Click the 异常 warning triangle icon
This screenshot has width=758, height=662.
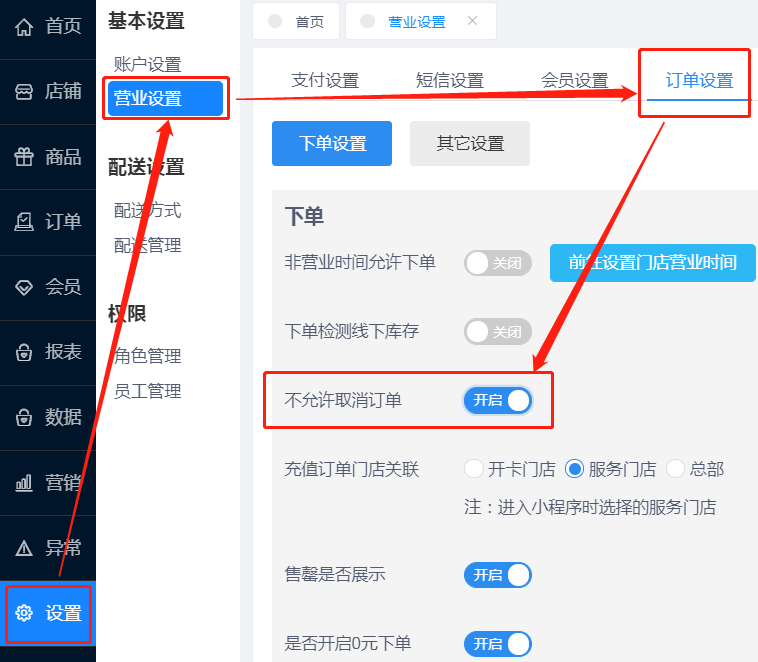coord(24,548)
